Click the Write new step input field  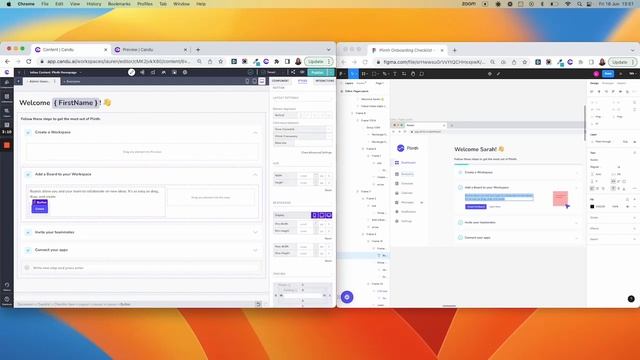pyautogui.click(x=142, y=268)
